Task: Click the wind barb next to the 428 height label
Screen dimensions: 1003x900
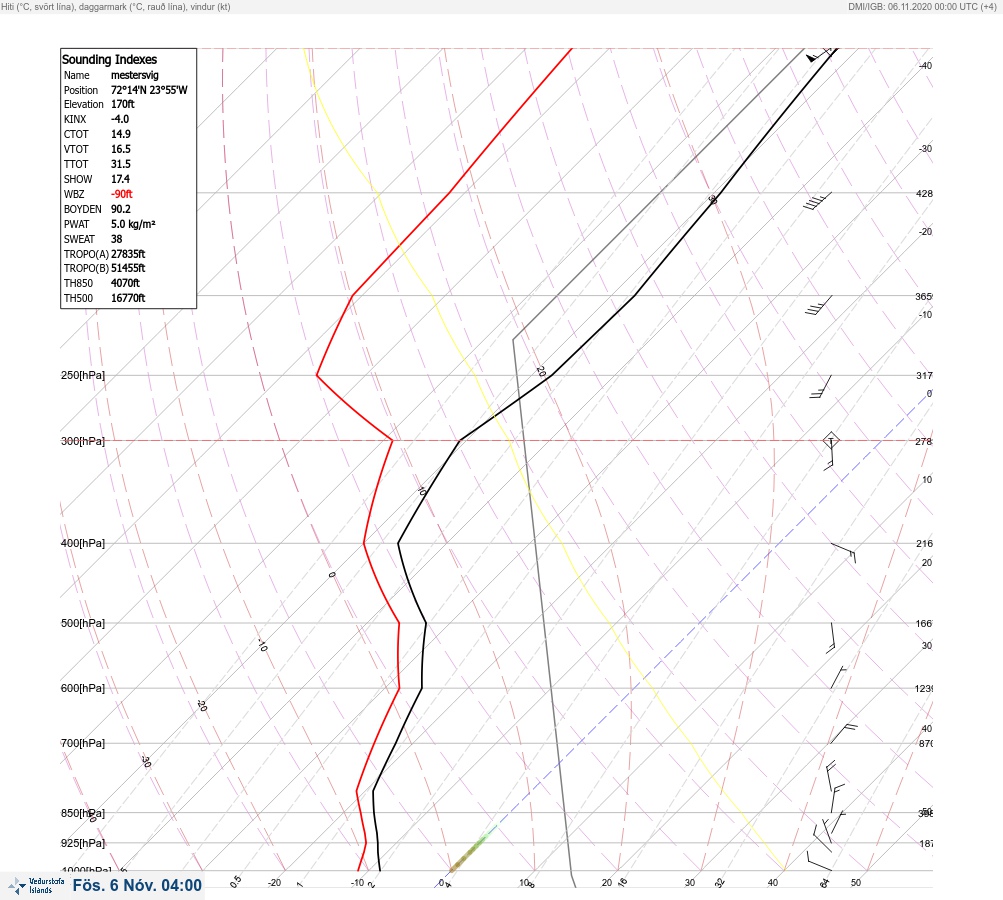Action: [817, 201]
